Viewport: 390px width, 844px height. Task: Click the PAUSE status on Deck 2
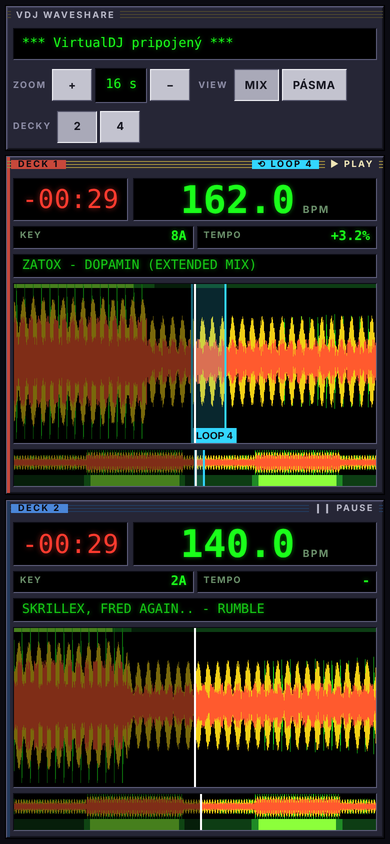[x=345, y=508]
